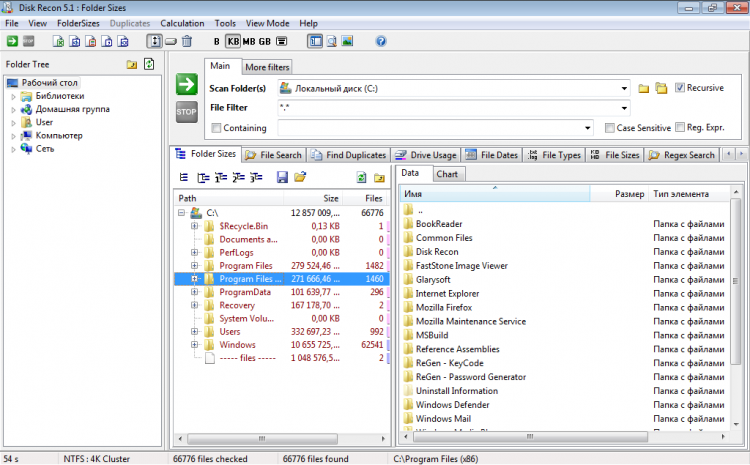
Task: Switch size units to GB
Action: pyautogui.click(x=265, y=42)
